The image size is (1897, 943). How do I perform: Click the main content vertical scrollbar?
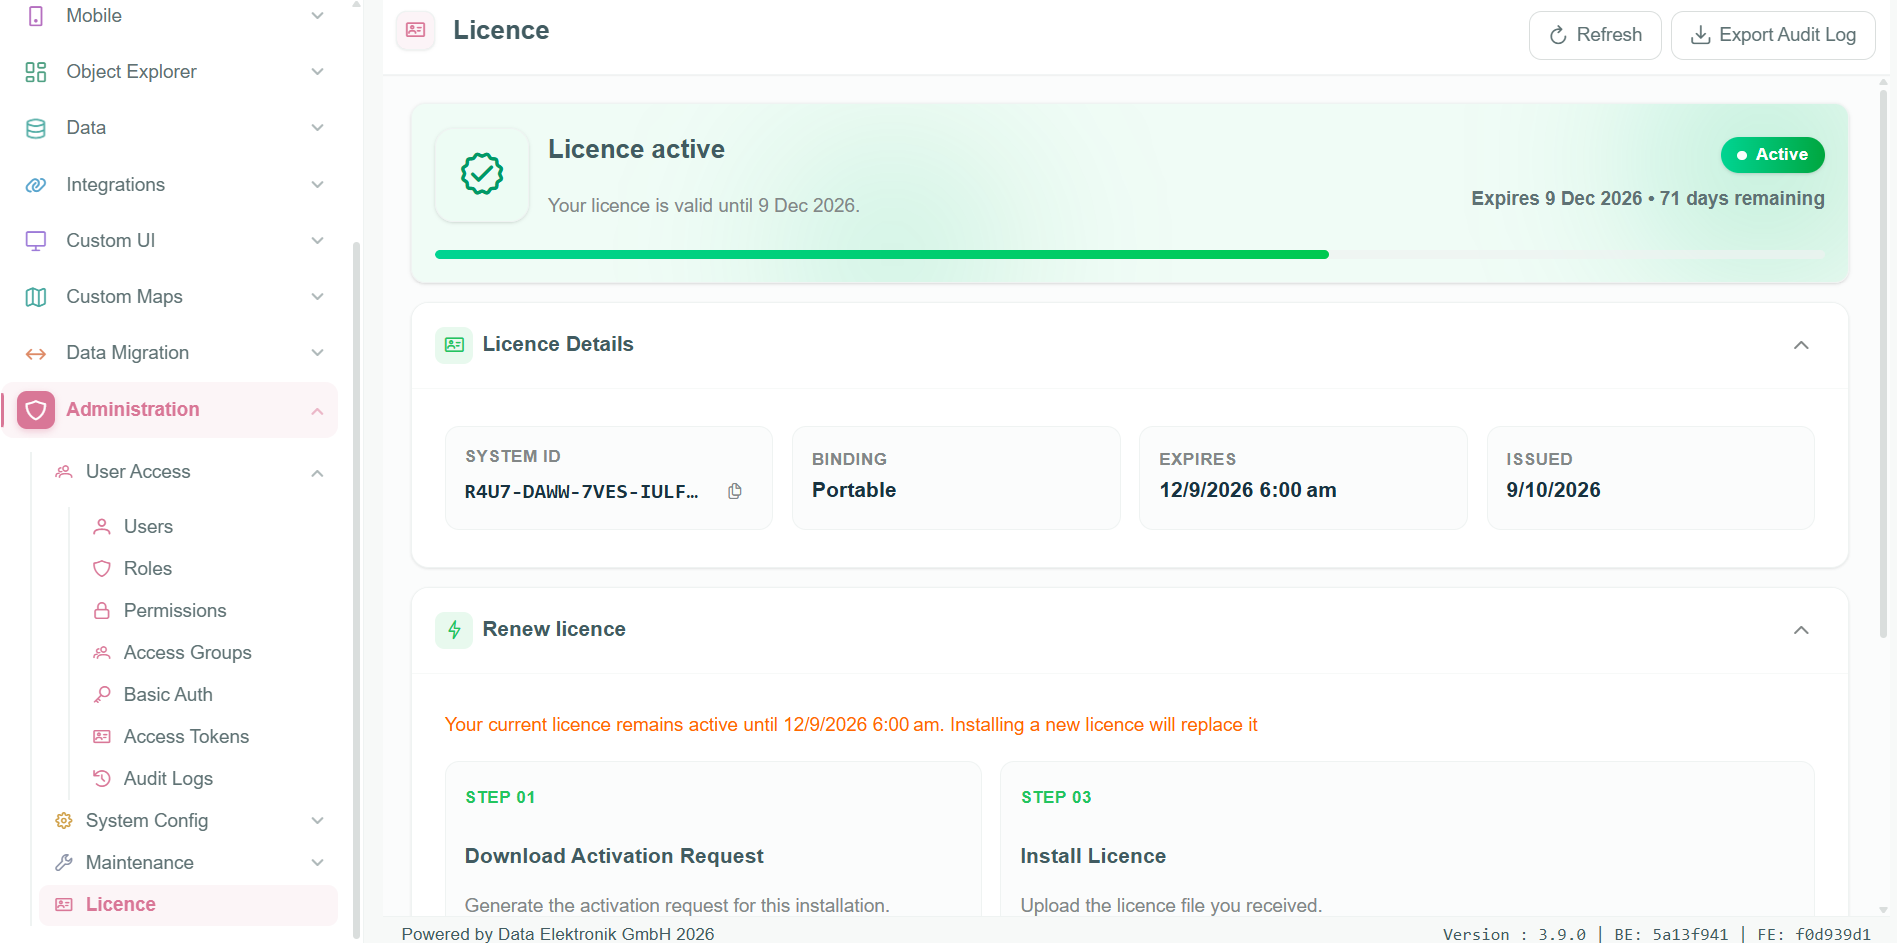click(x=1883, y=365)
